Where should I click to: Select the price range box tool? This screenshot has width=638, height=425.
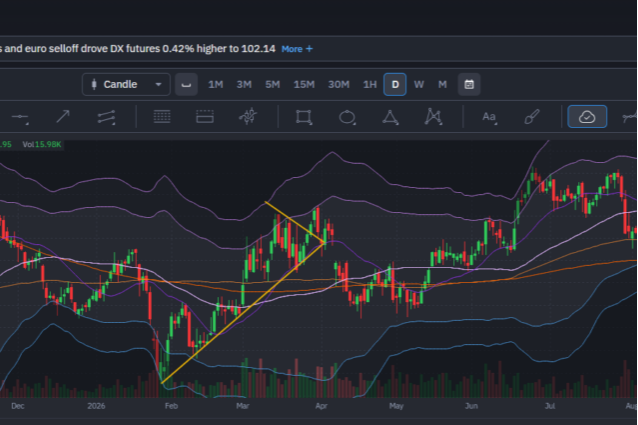(x=205, y=117)
